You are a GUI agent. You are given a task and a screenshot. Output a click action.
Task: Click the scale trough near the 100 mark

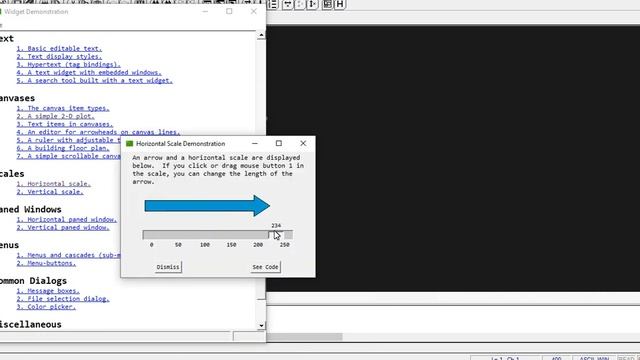pyautogui.click(x=204, y=235)
